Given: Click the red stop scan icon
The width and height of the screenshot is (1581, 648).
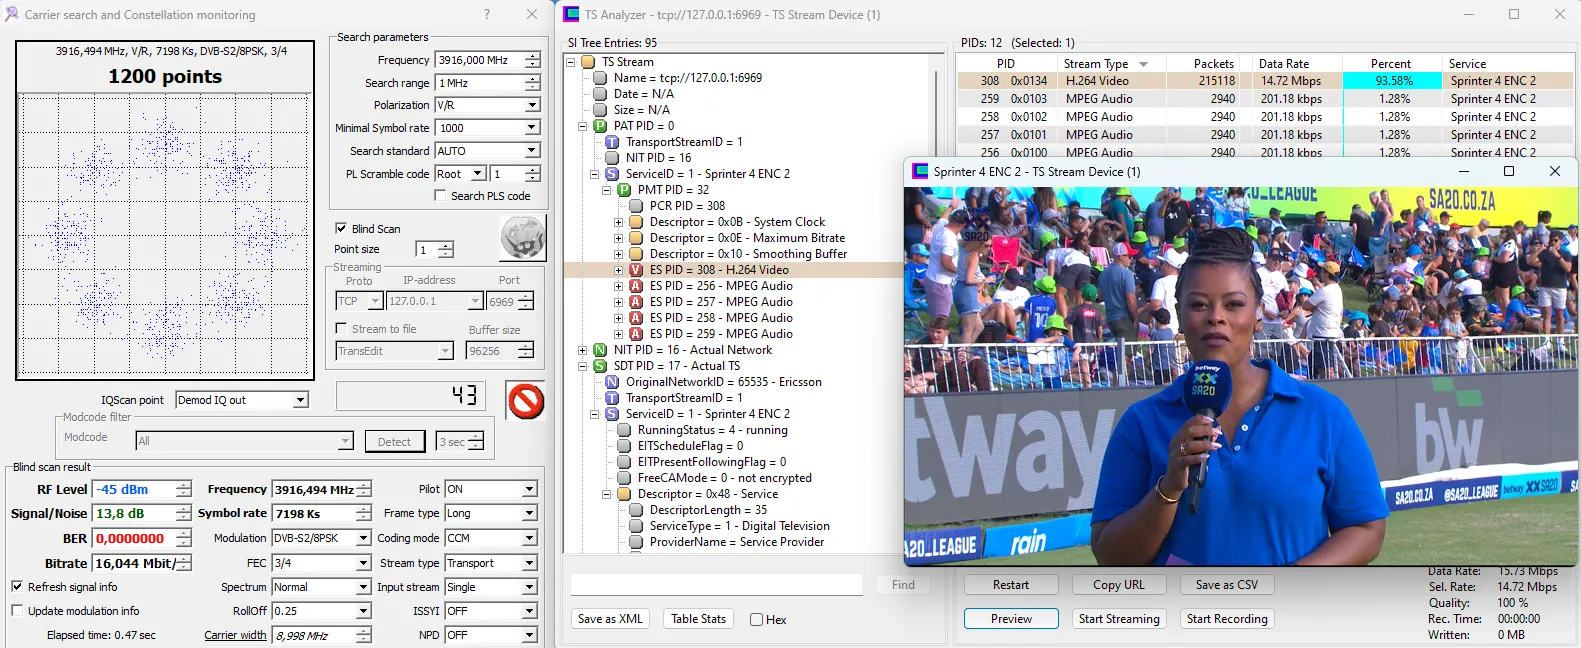Looking at the screenshot, I should (x=525, y=401).
